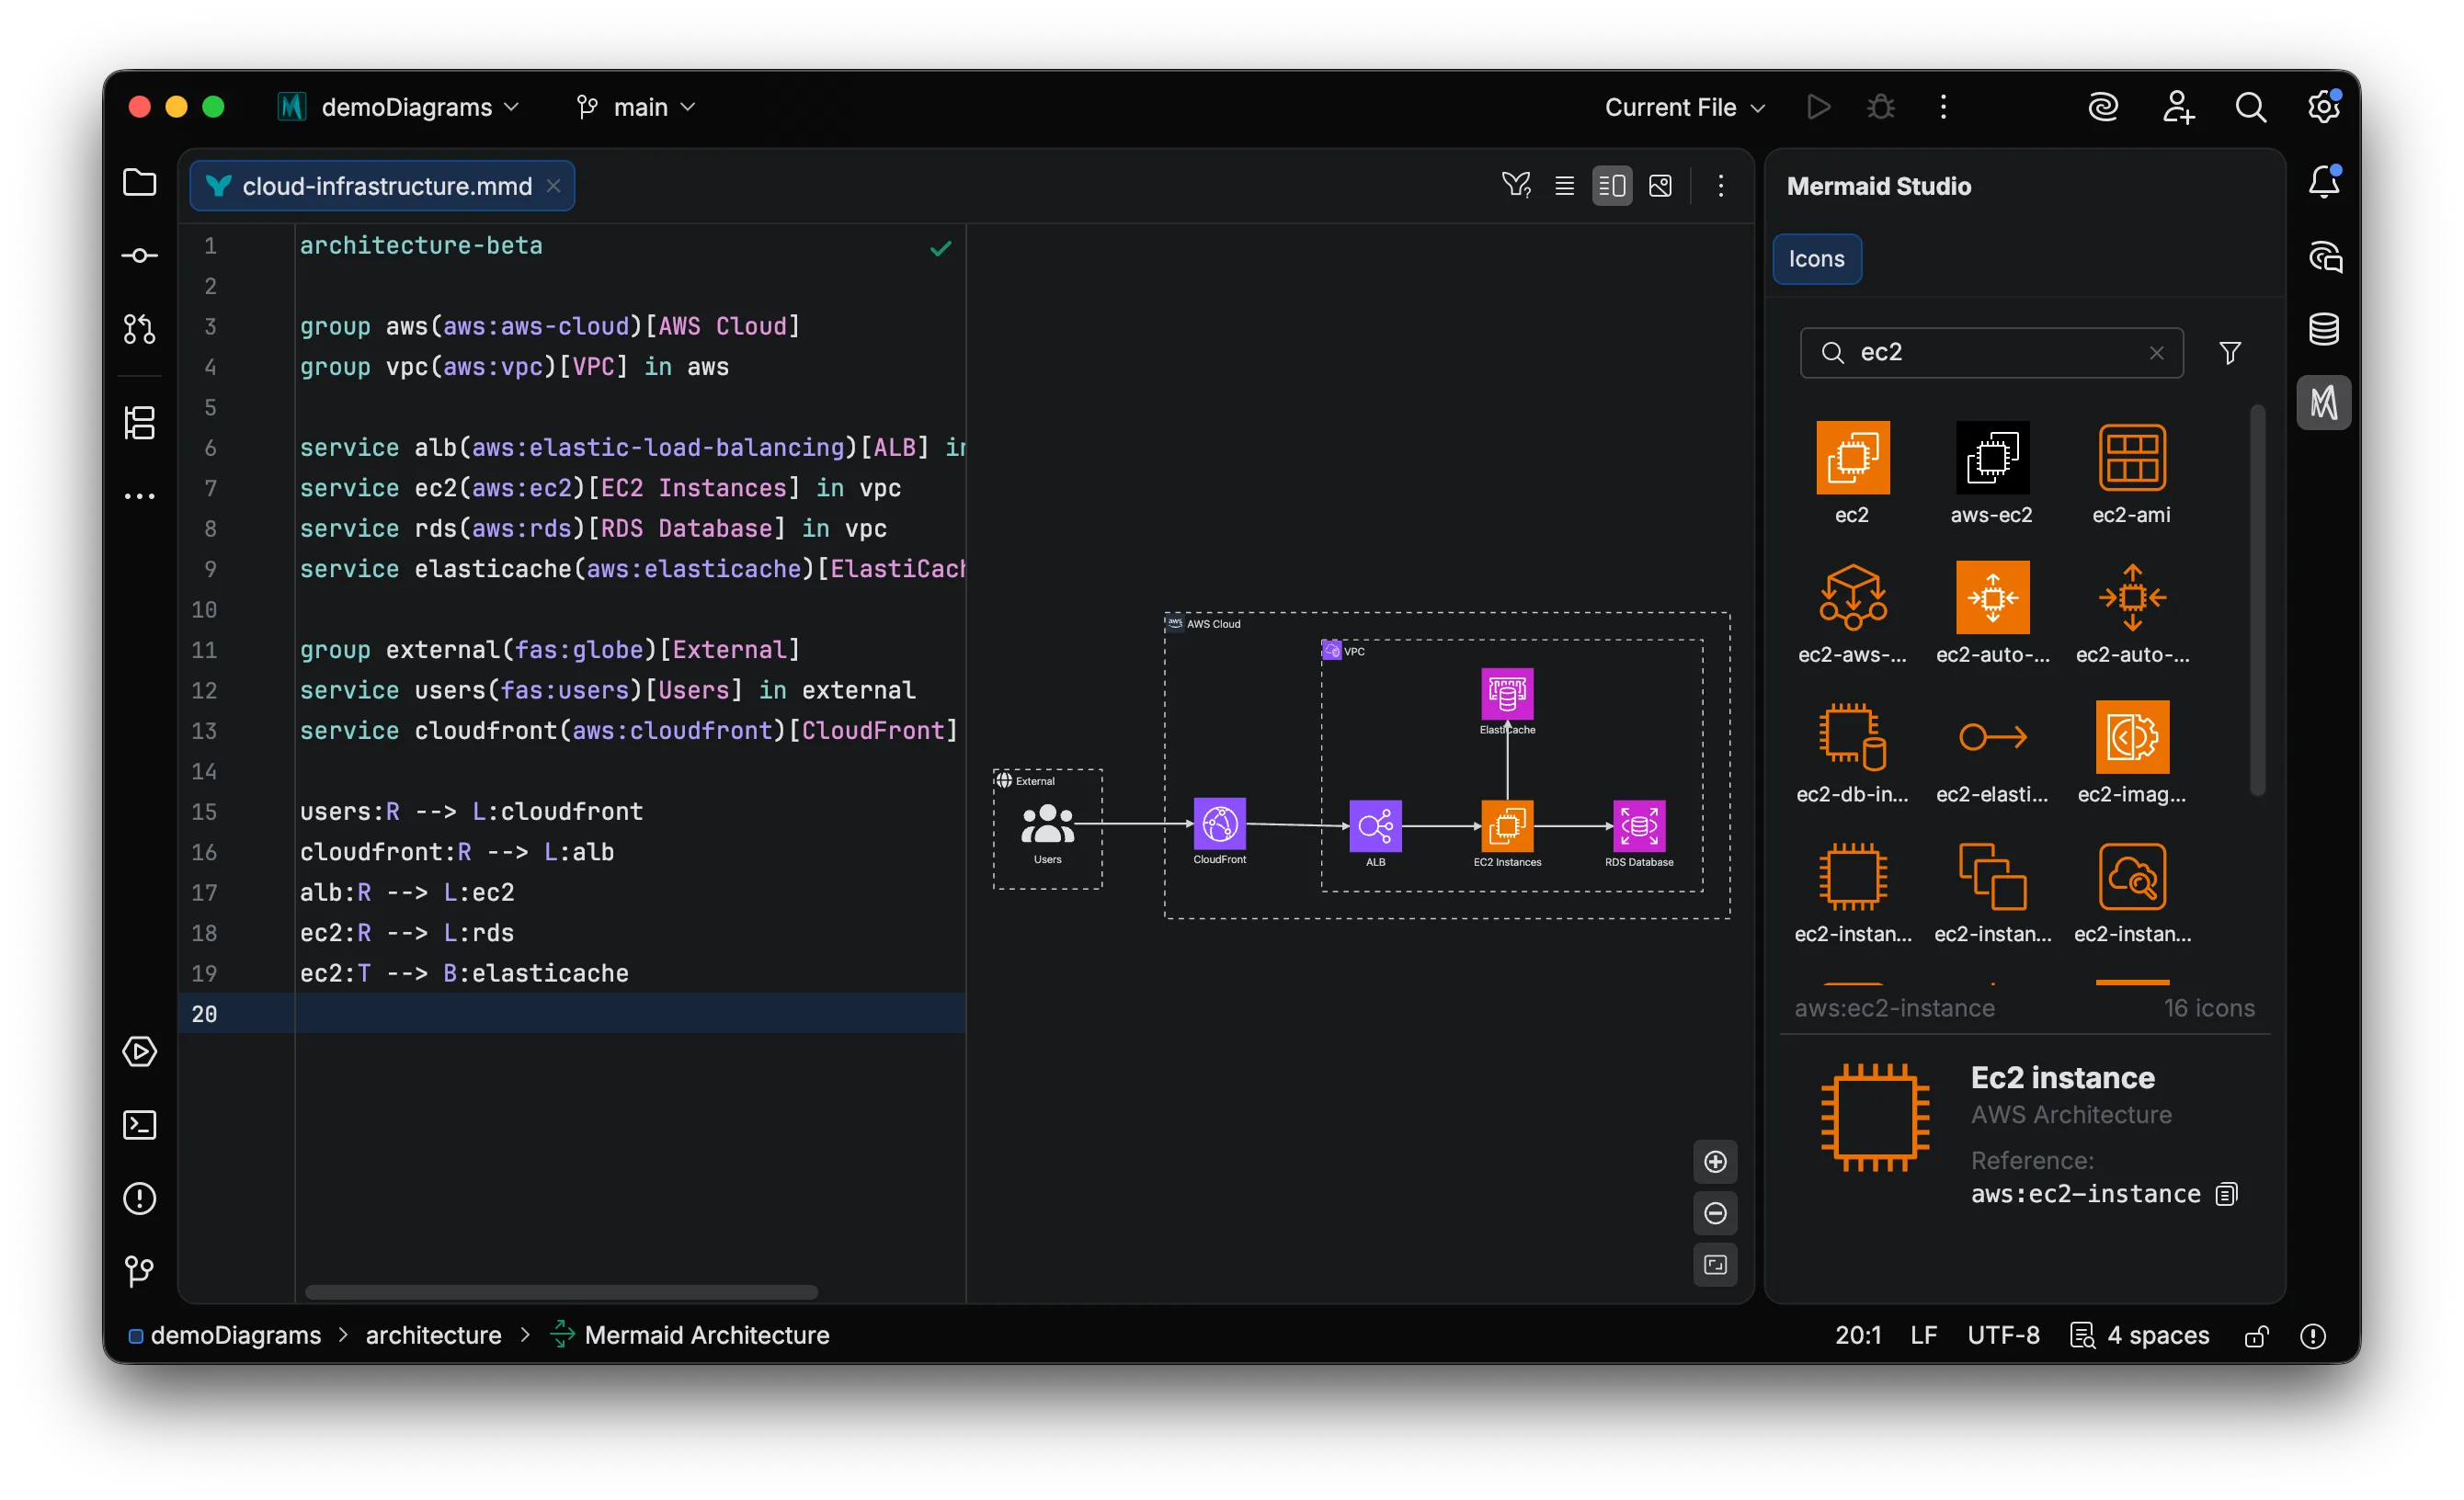Copy the aws:ec2-instance reference
Image resolution: width=2464 pixels, height=1500 pixels.
(2228, 1194)
